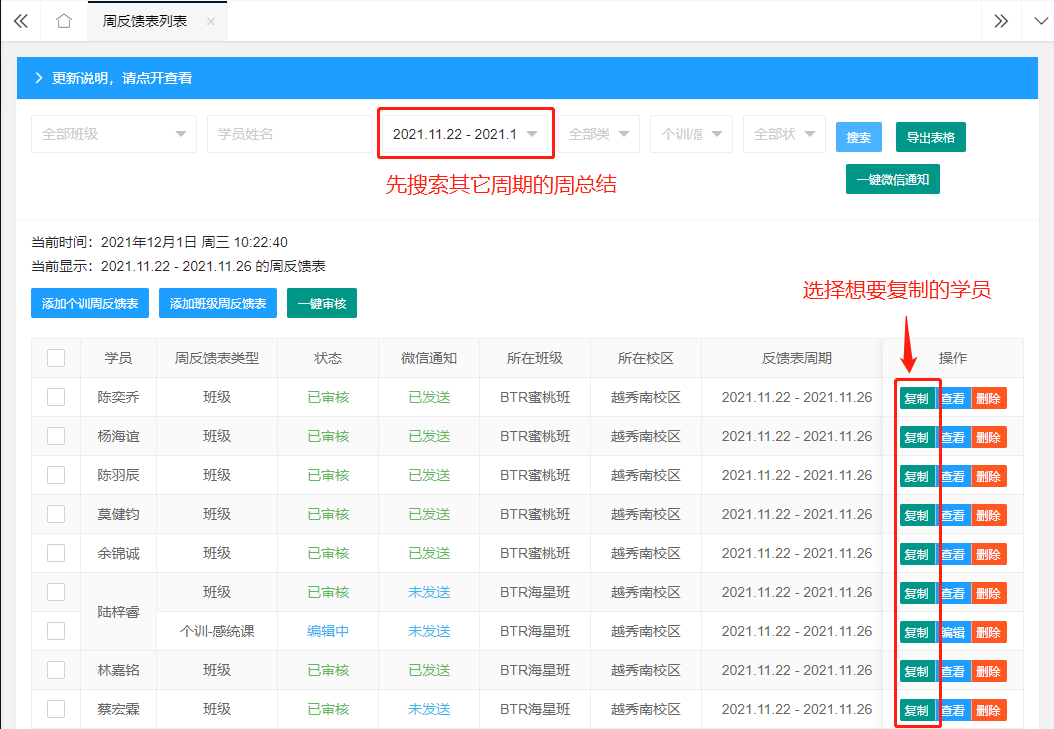
Task: Click 编辑 in the 个训-感统课 row
Action: [x=953, y=632]
